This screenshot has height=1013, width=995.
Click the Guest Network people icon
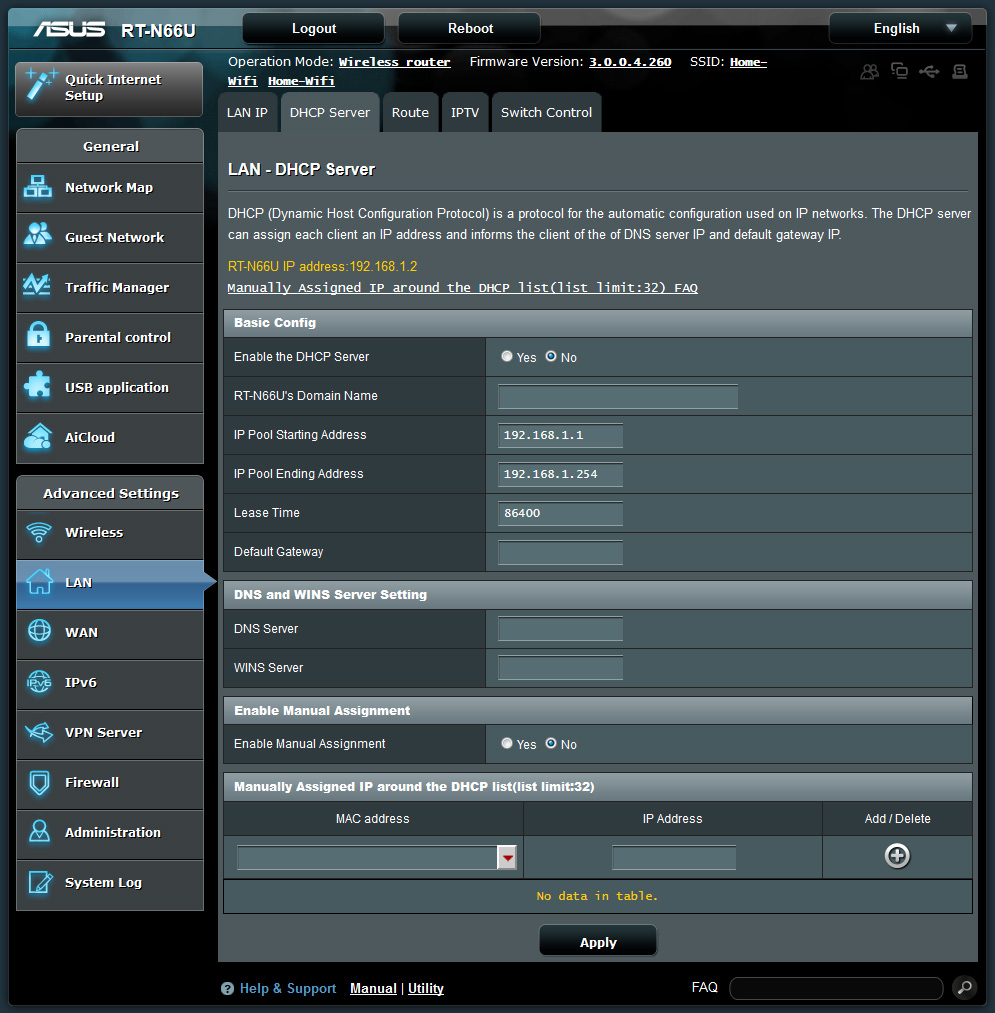tap(37, 235)
